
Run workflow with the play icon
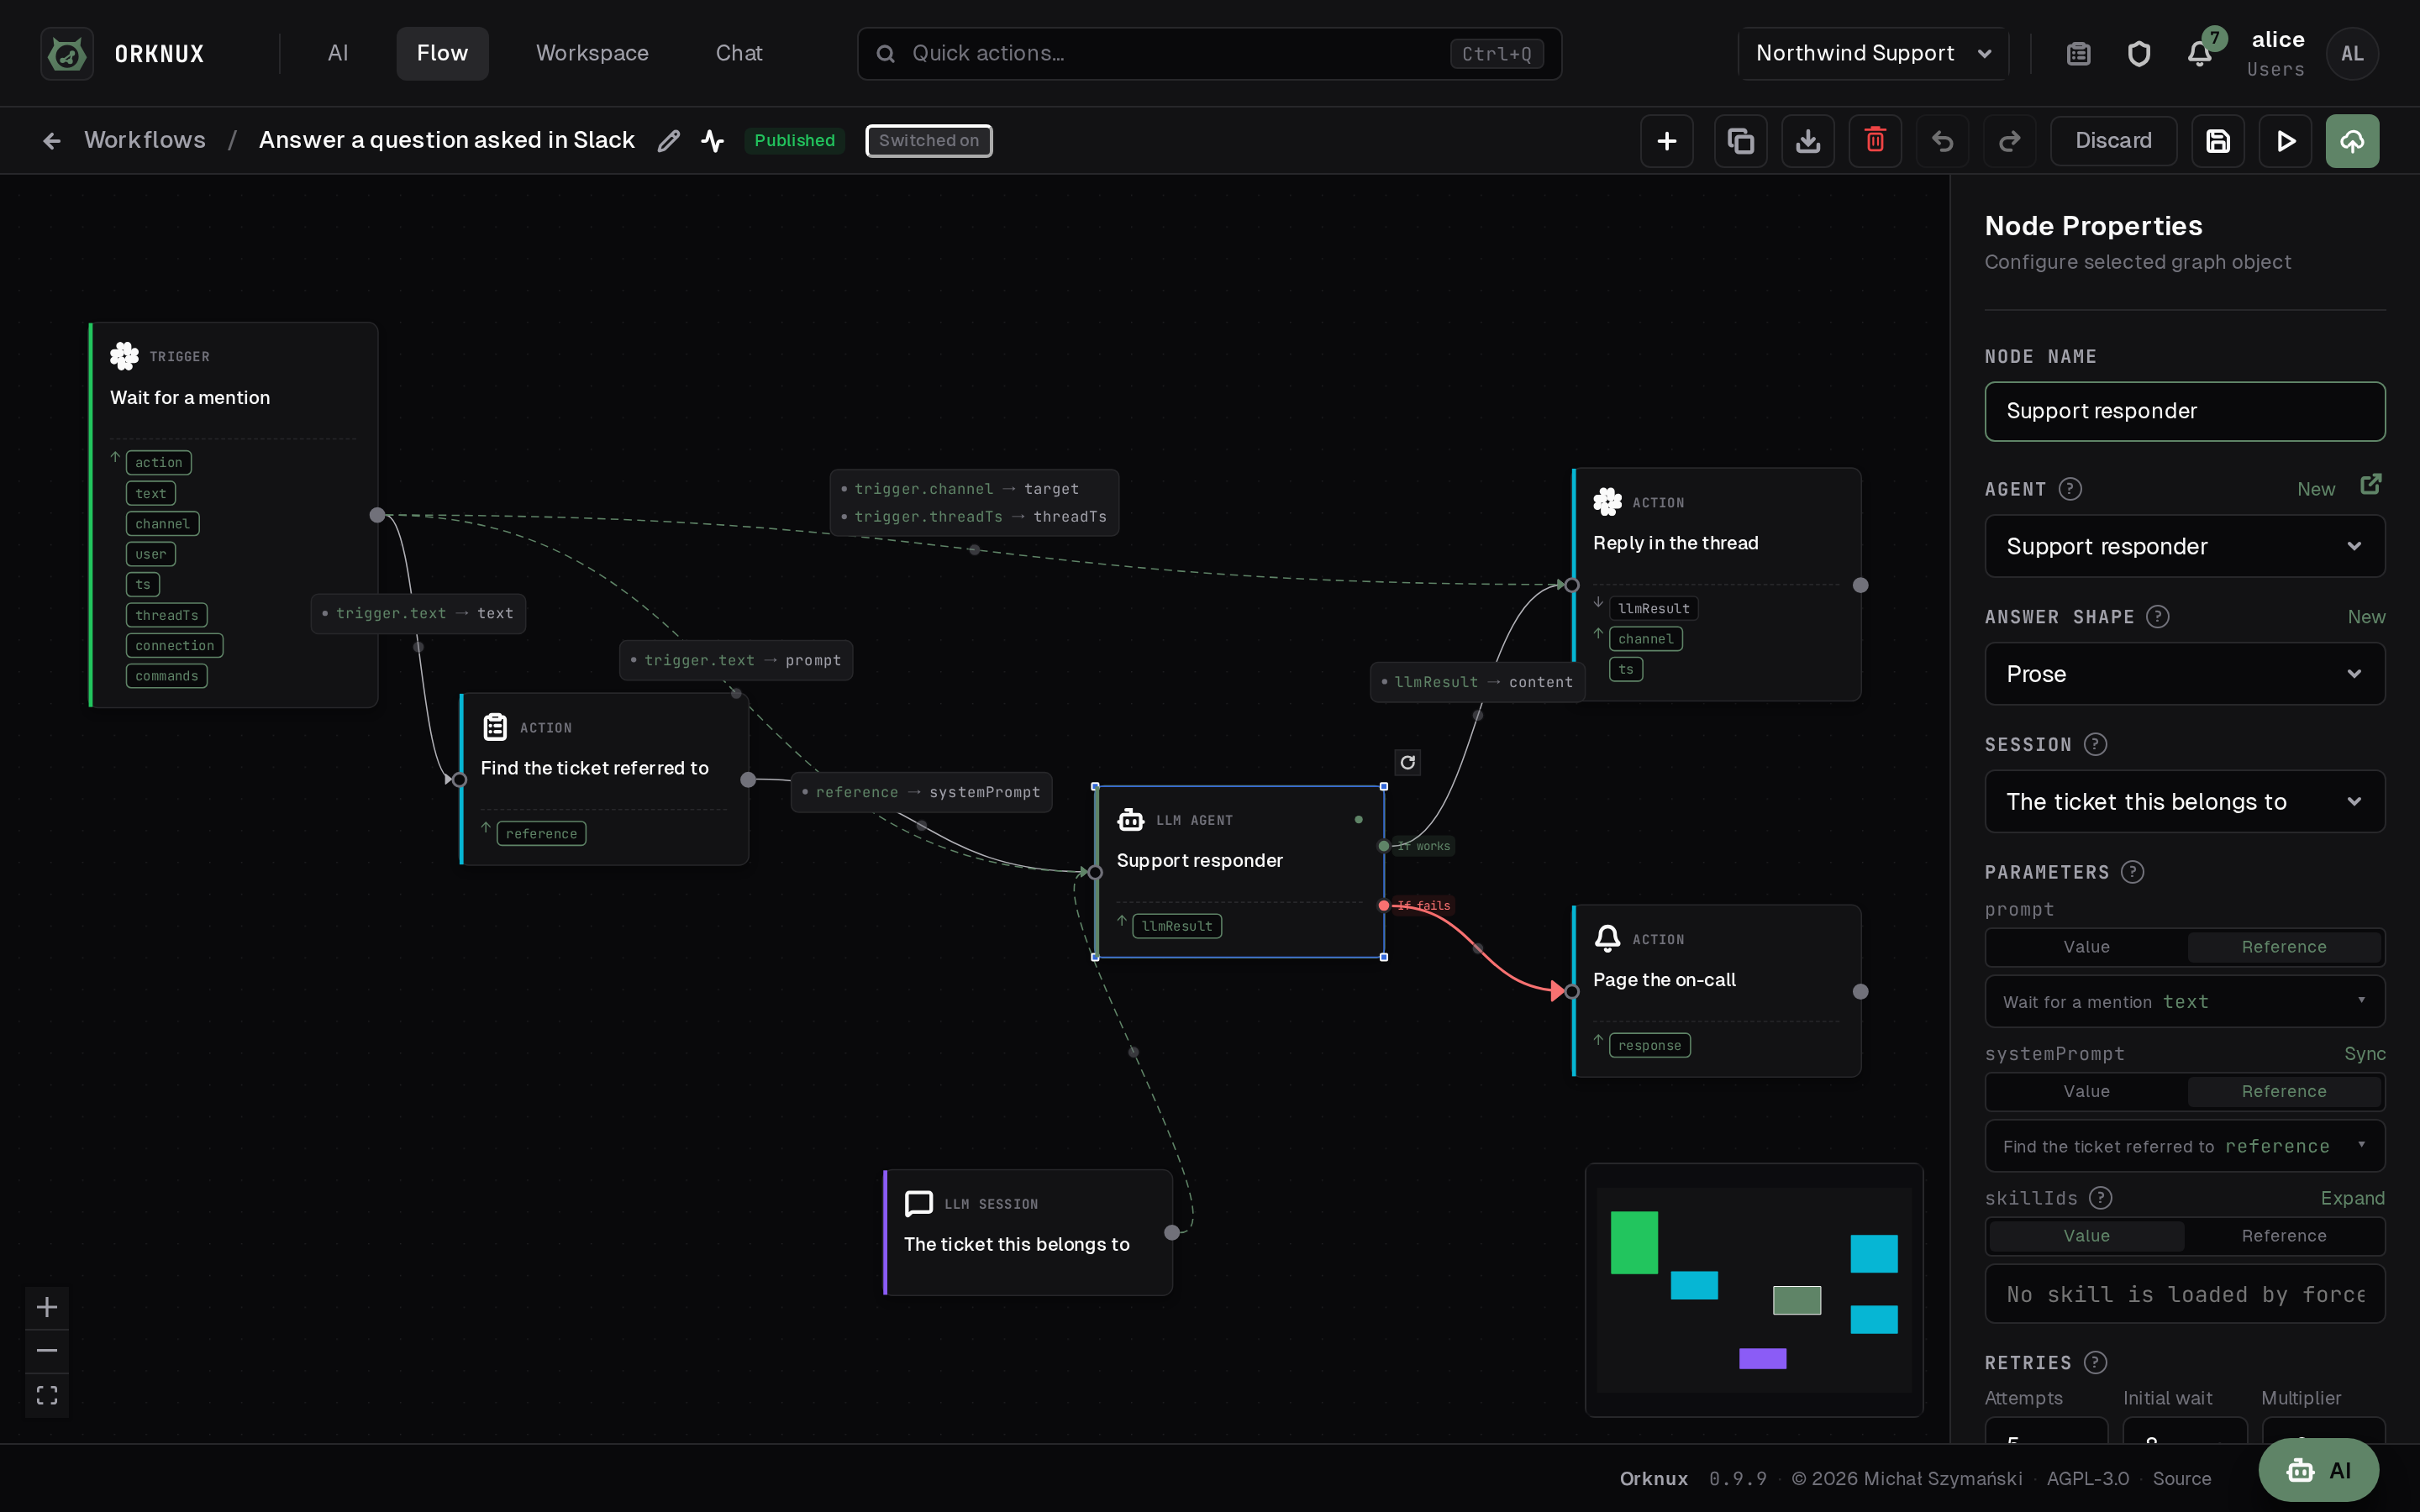2285,141
